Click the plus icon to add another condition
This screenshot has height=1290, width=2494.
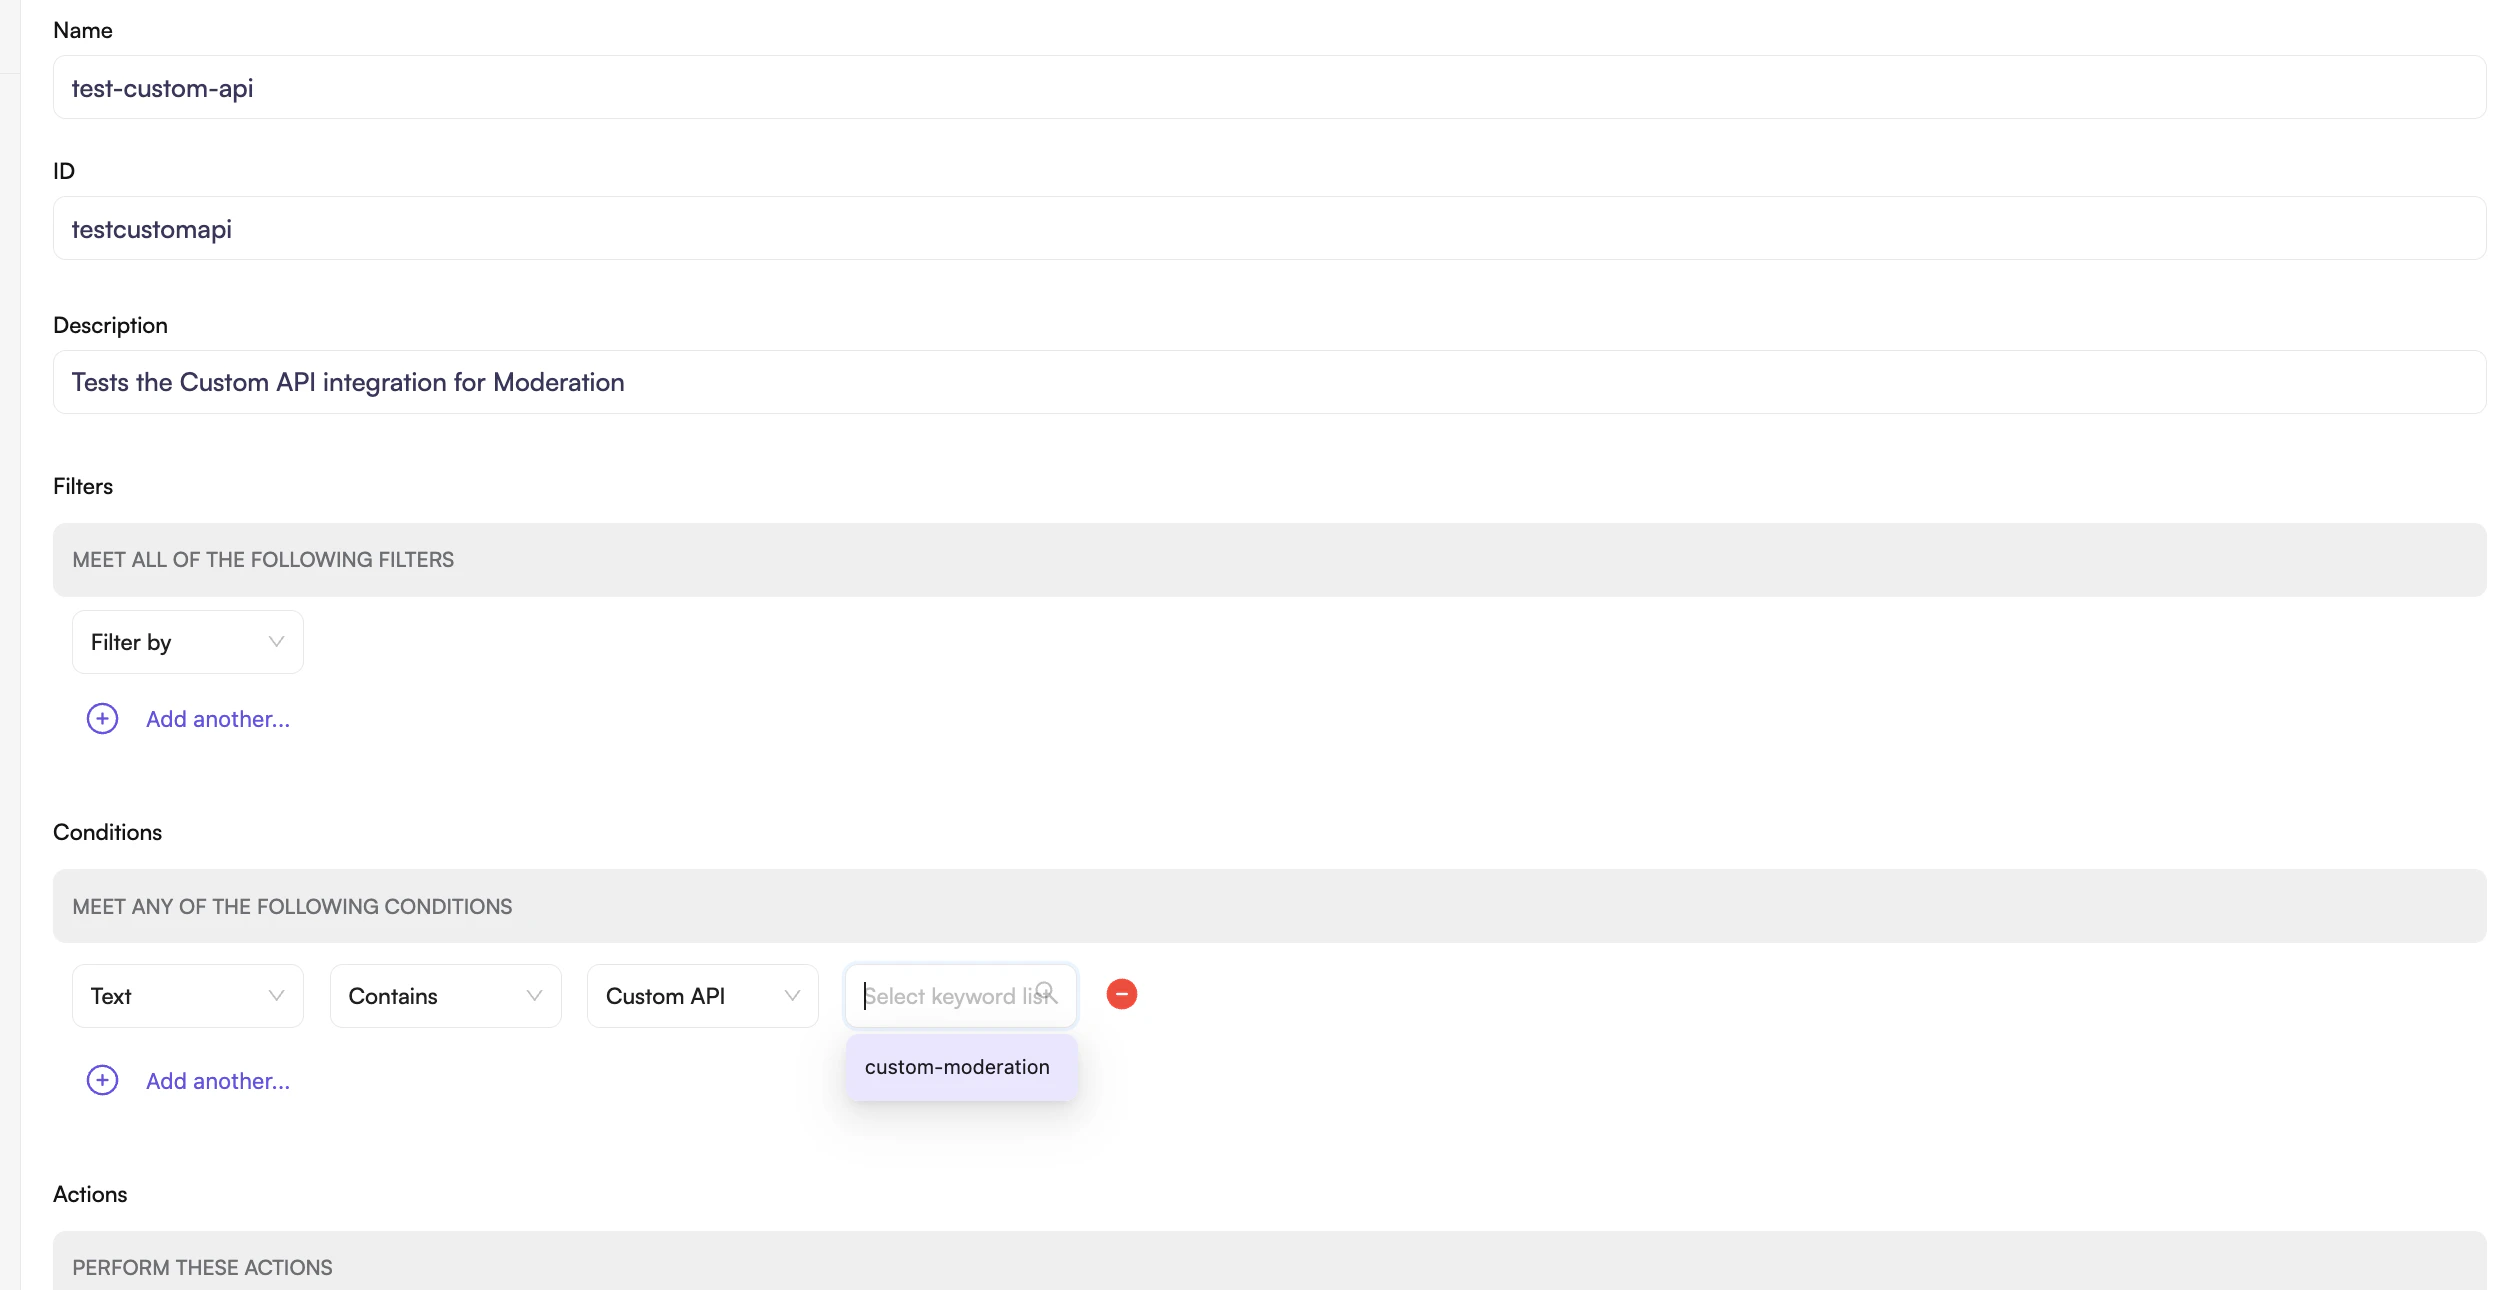[102, 1080]
